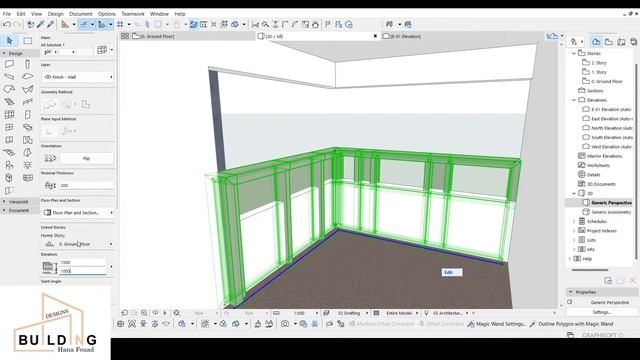The width and height of the screenshot is (640, 360).
Task: Click Outline Polygon with Magic Wand
Action: 571,324
